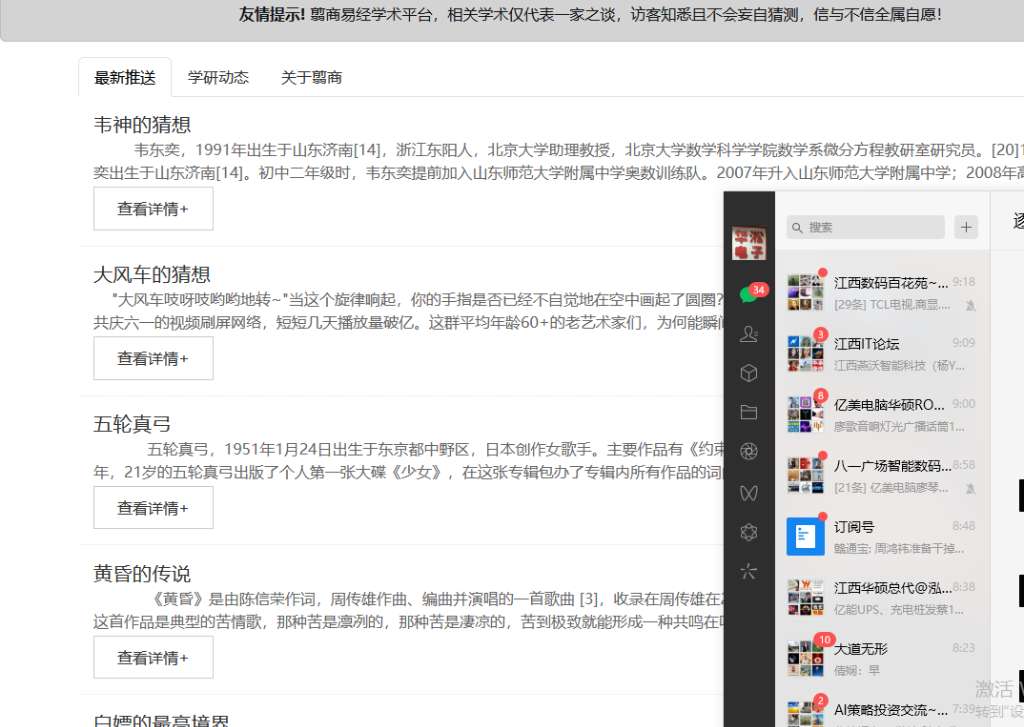This screenshot has height=727, width=1024.
Task: Open the WeChat mini programs icon
Action: point(748,532)
